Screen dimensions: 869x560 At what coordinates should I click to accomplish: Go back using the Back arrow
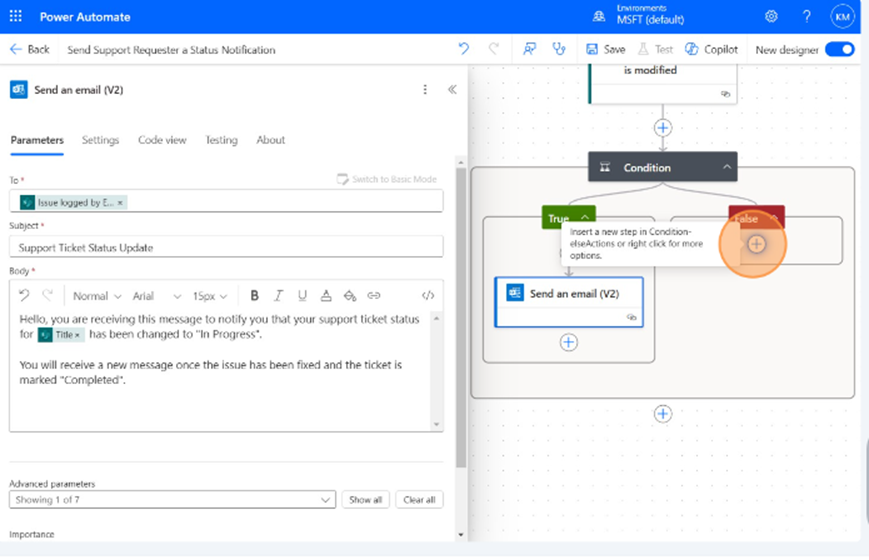pyautogui.click(x=30, y=49)
